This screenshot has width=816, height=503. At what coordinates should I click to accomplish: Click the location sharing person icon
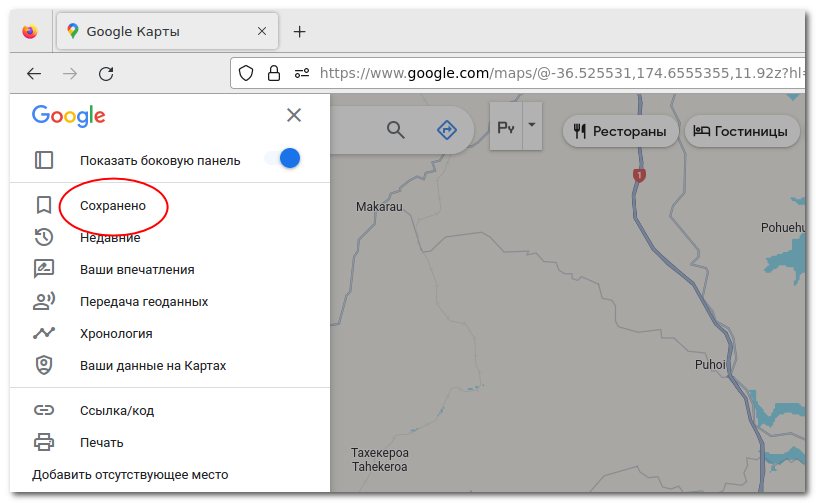tap(44, 301)
